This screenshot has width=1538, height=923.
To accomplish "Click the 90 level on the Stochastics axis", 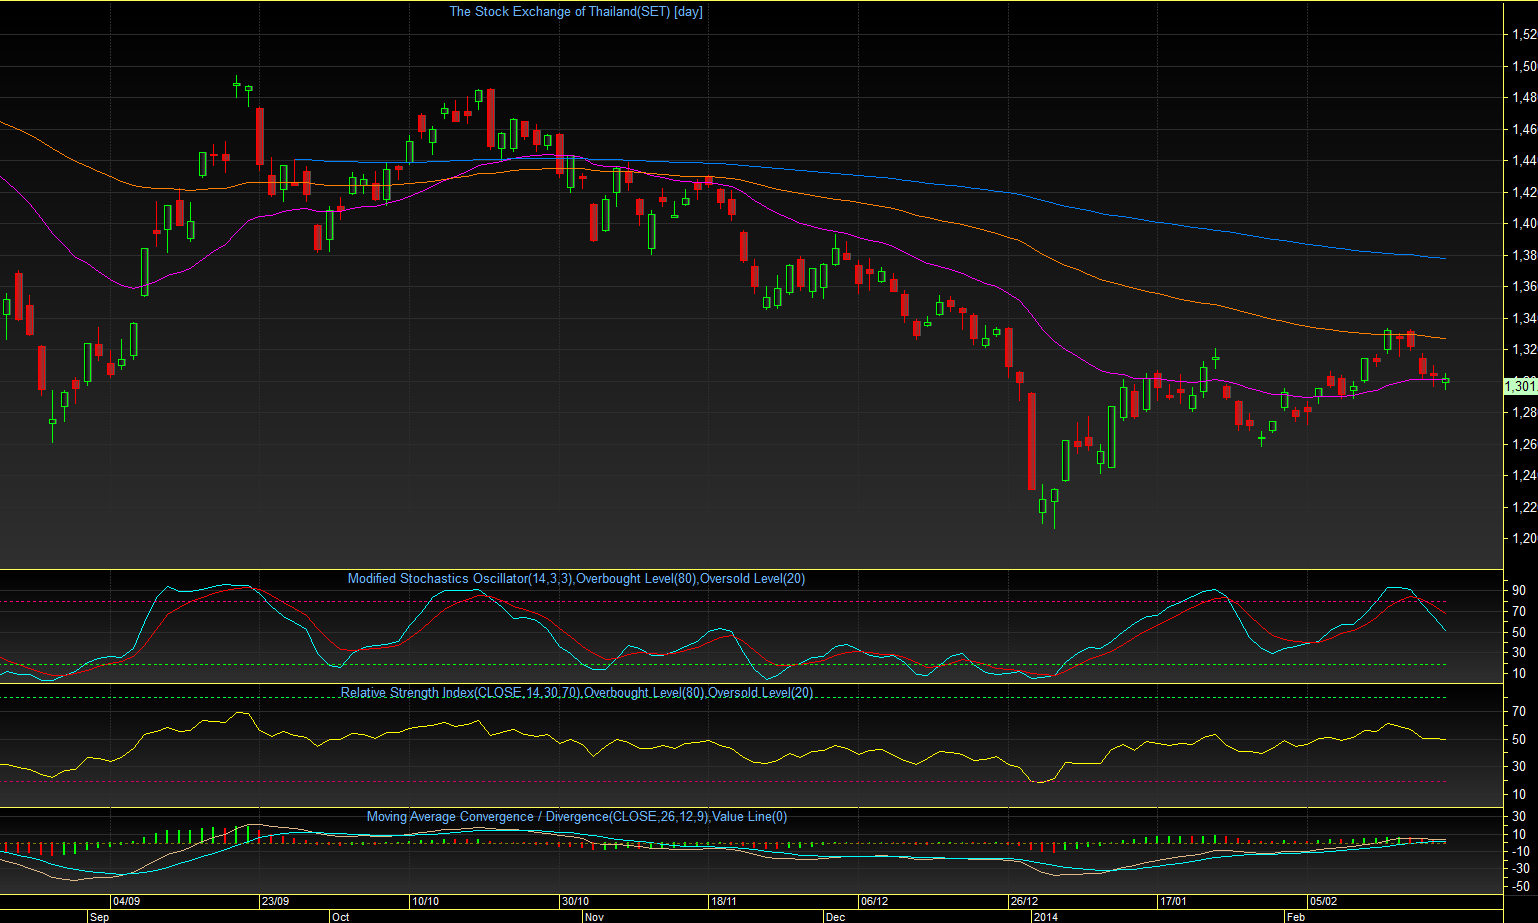I will tap(1519, 591).
